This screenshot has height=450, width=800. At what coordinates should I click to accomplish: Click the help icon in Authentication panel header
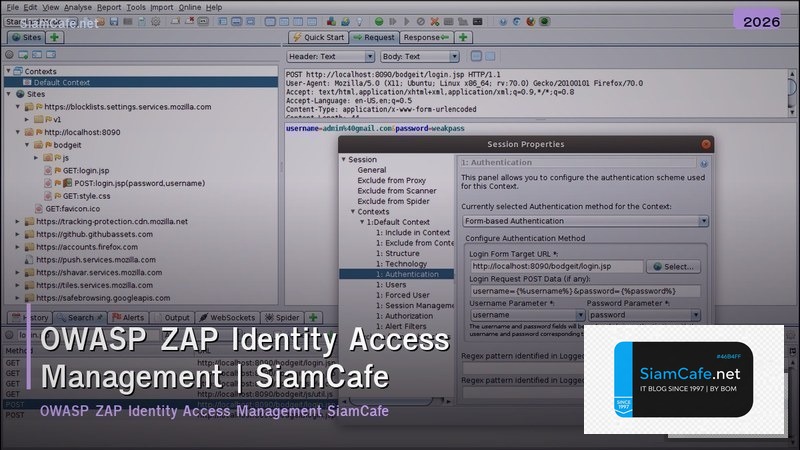[x=704, y=163]
